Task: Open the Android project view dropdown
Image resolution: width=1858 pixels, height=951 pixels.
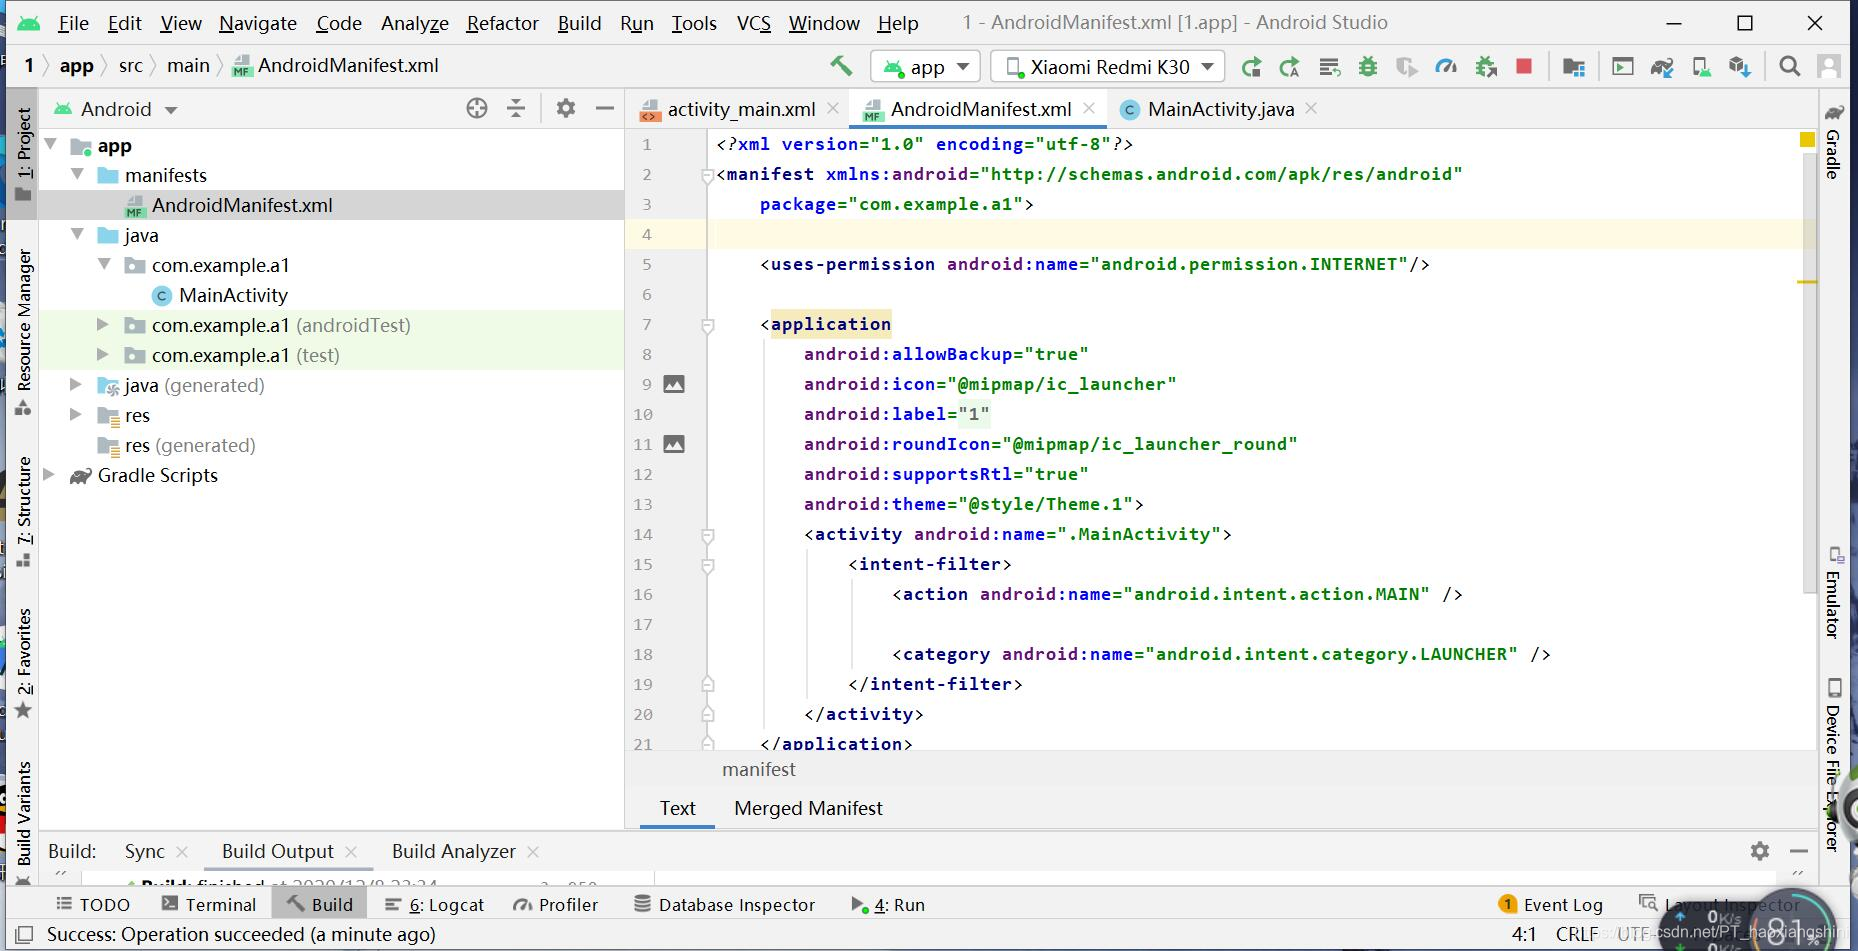Action: (x=116, y=109)
